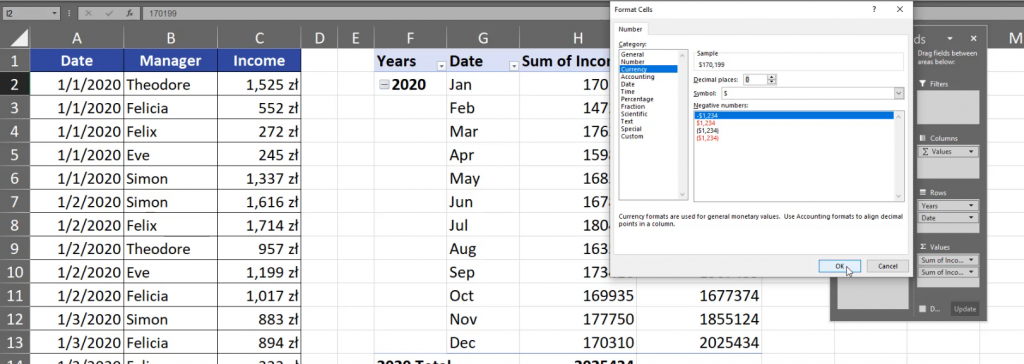The height and width of the screenshot is (364, 1024).
Task: Select Fraction in the Category list
Action: [633, 106]
